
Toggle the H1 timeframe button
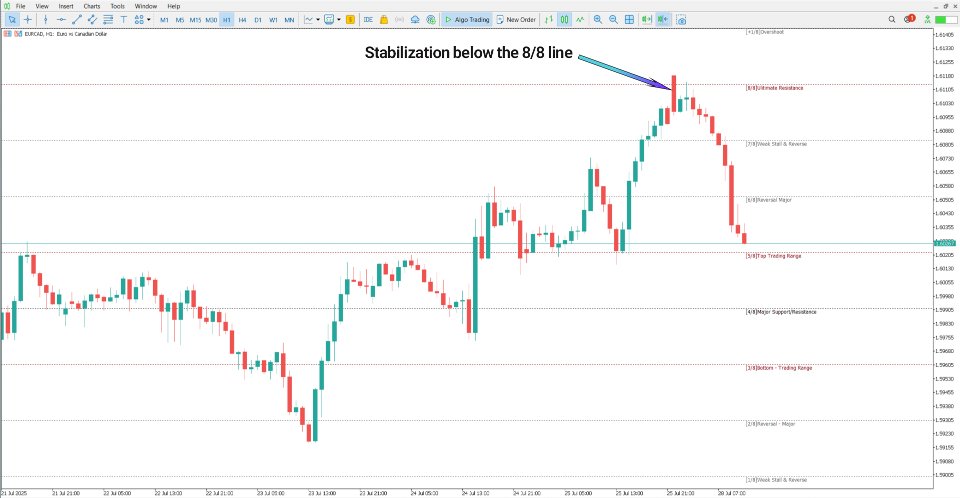coord(227,20)
